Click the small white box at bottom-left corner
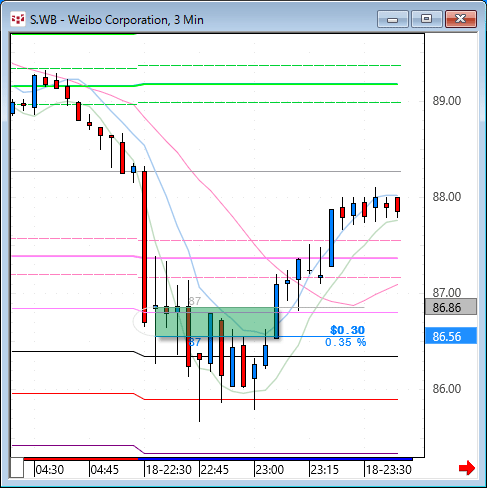This screenshot has width=487, height=488. 17,468
